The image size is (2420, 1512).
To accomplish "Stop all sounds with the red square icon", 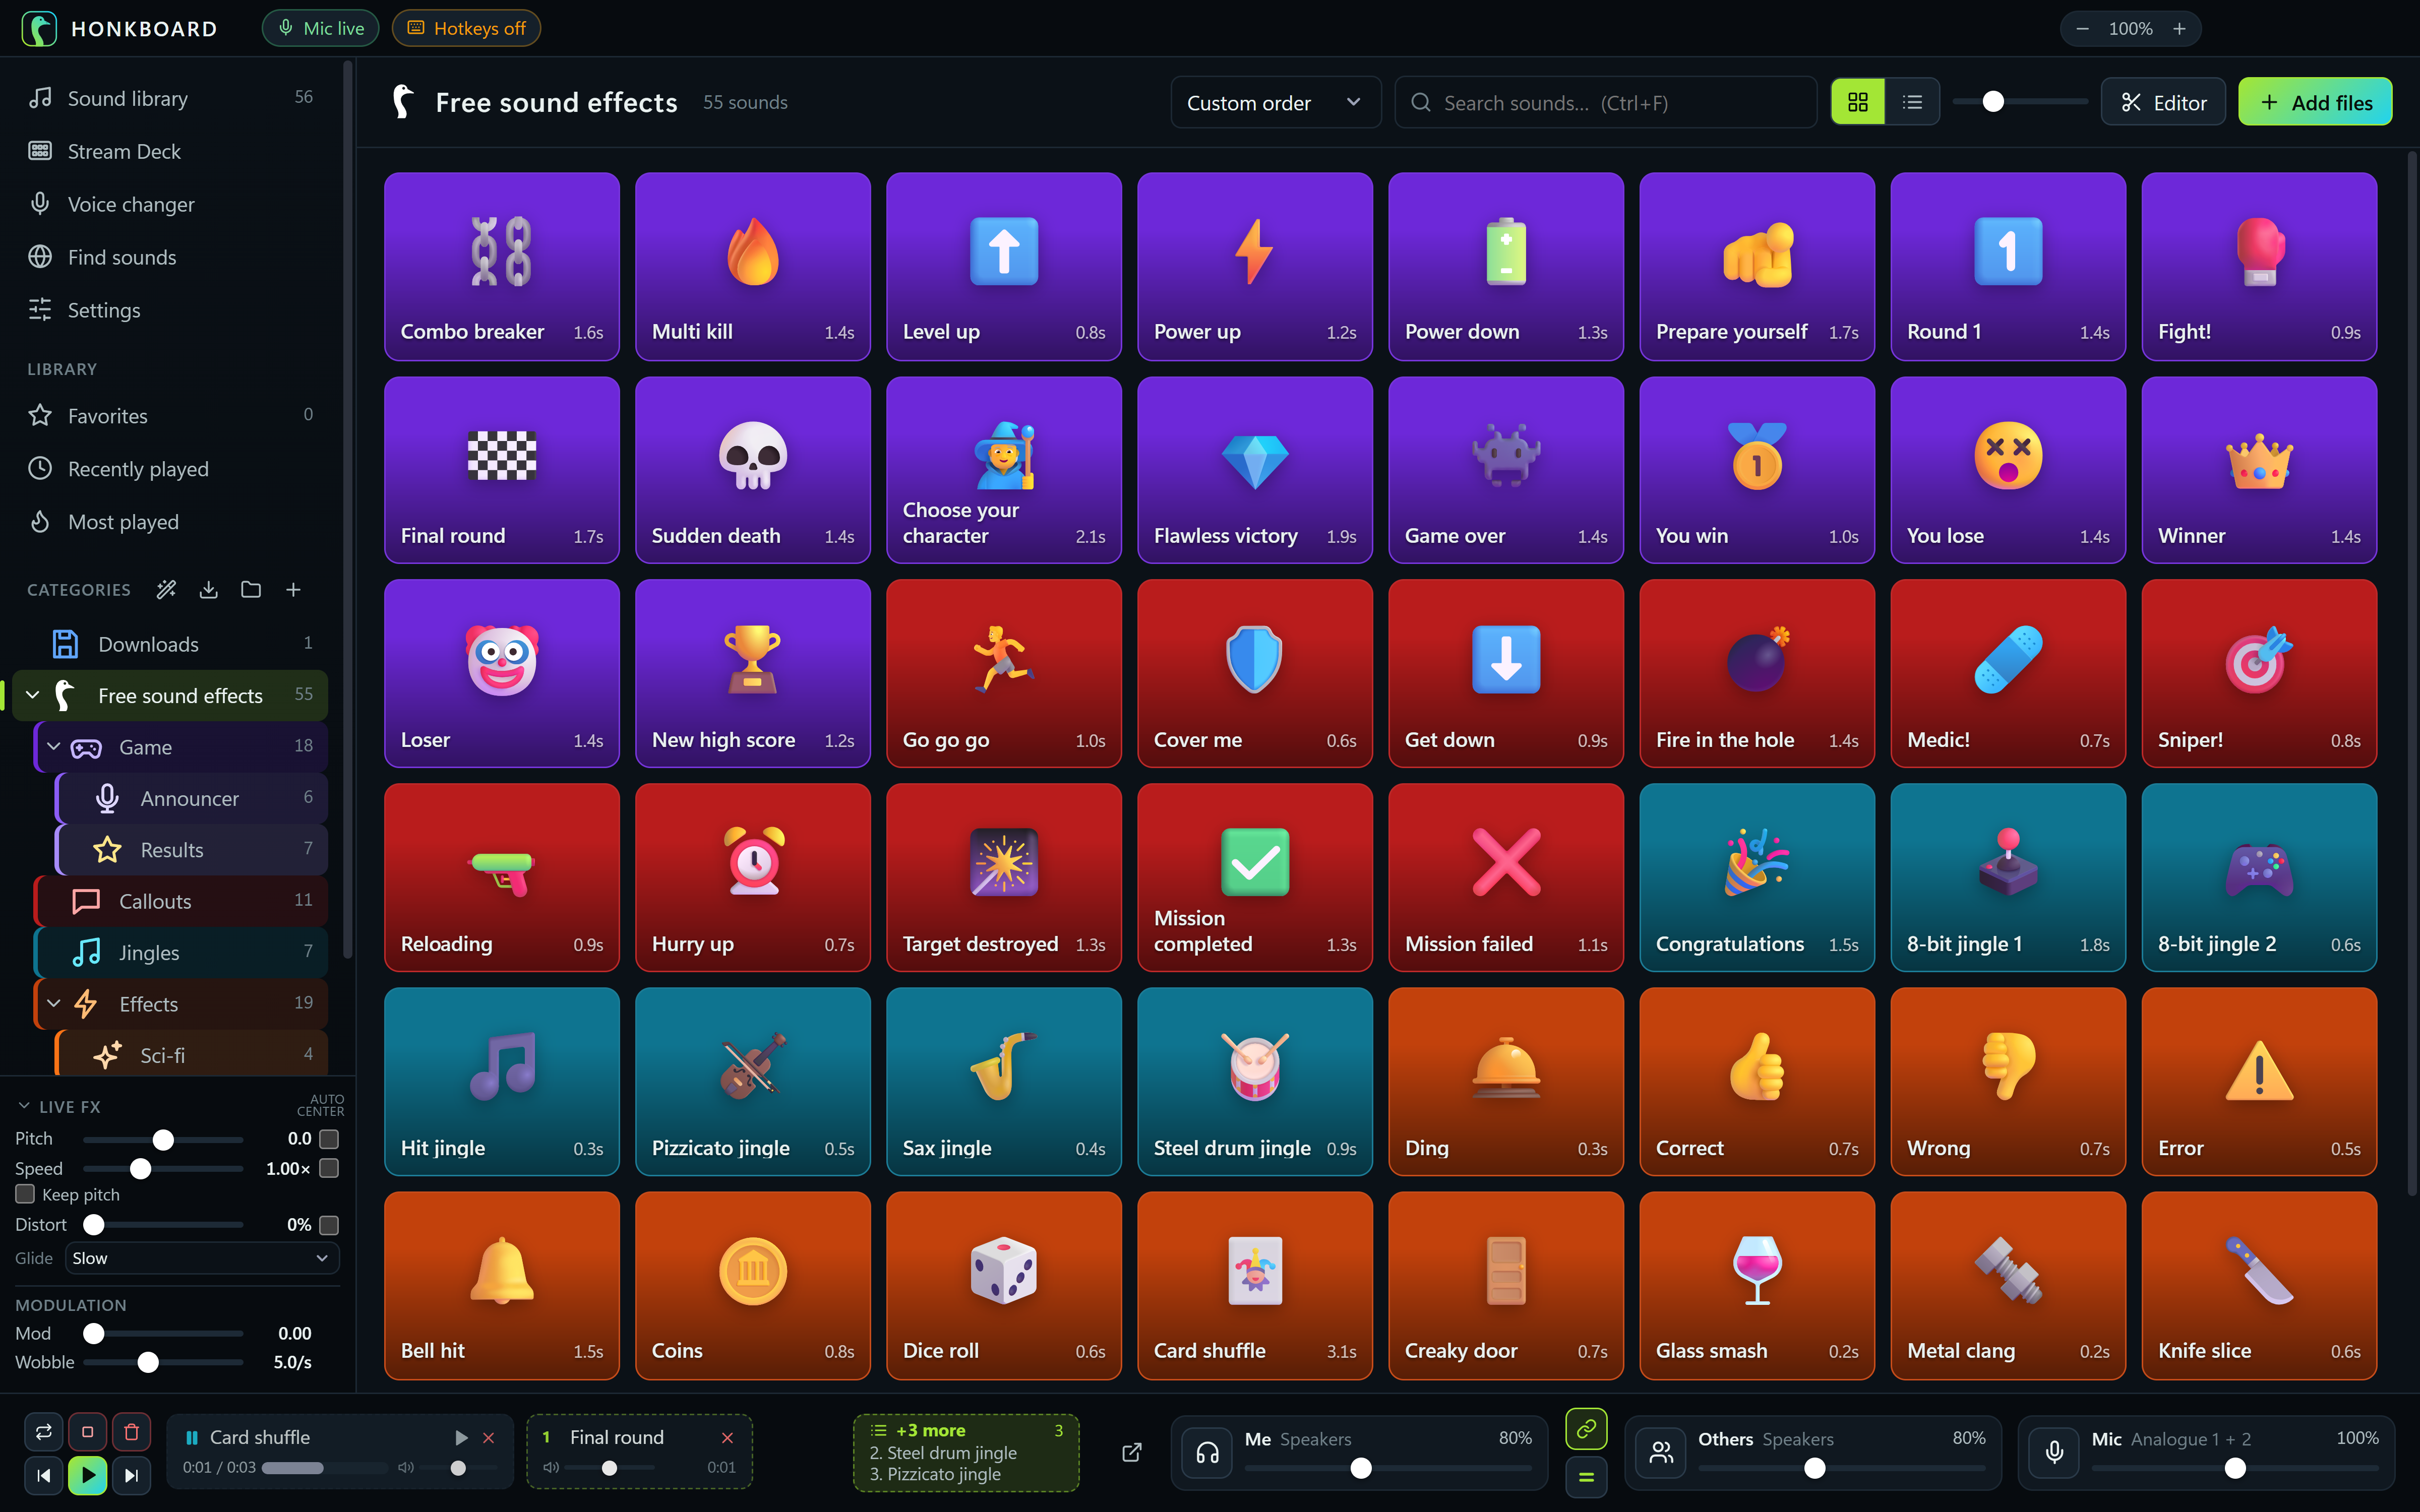I will [87, 1432].
